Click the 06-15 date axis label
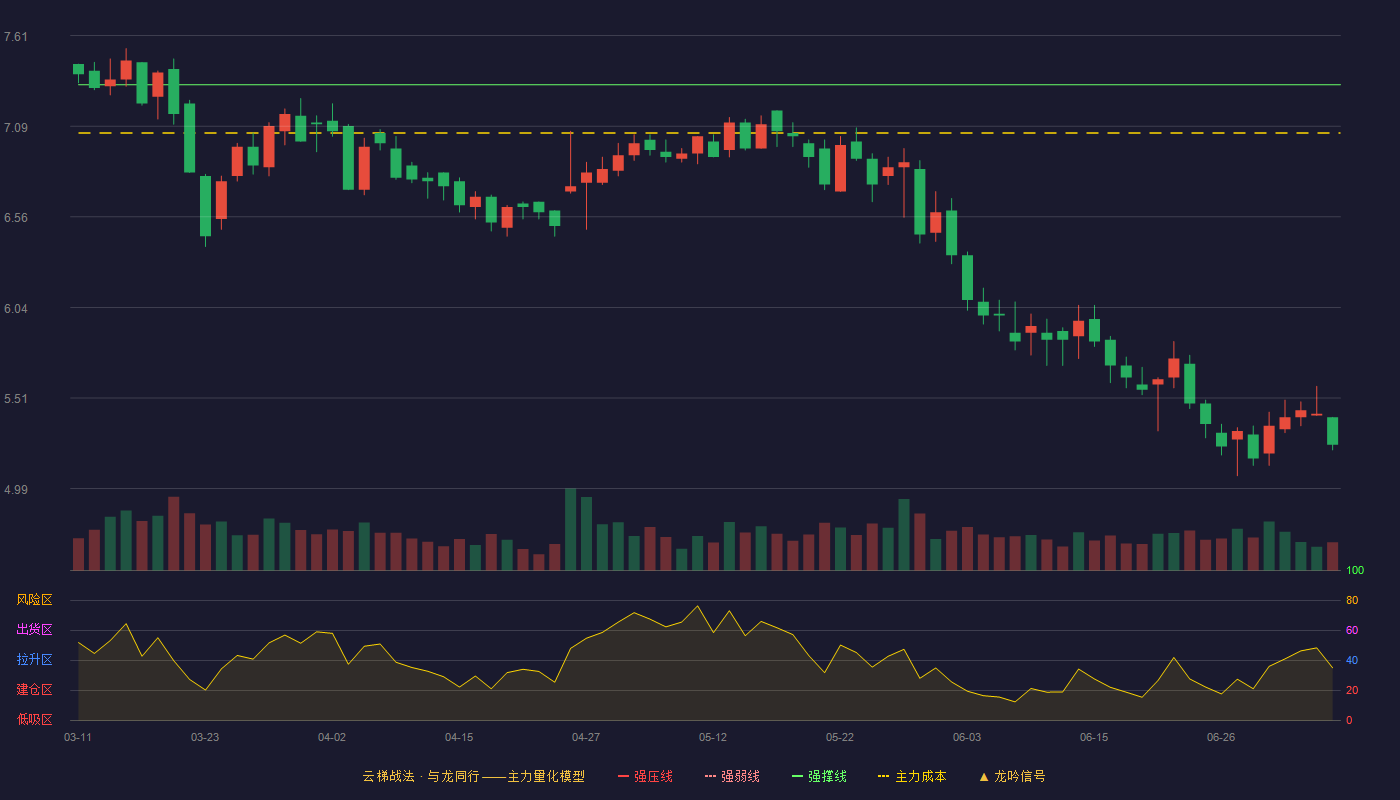 click(x=1094, y=737)
